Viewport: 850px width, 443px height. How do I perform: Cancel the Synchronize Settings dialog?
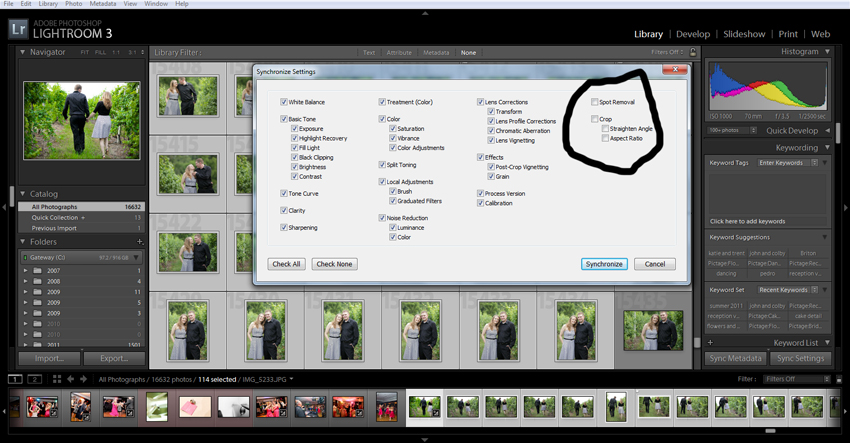point(655,264)
